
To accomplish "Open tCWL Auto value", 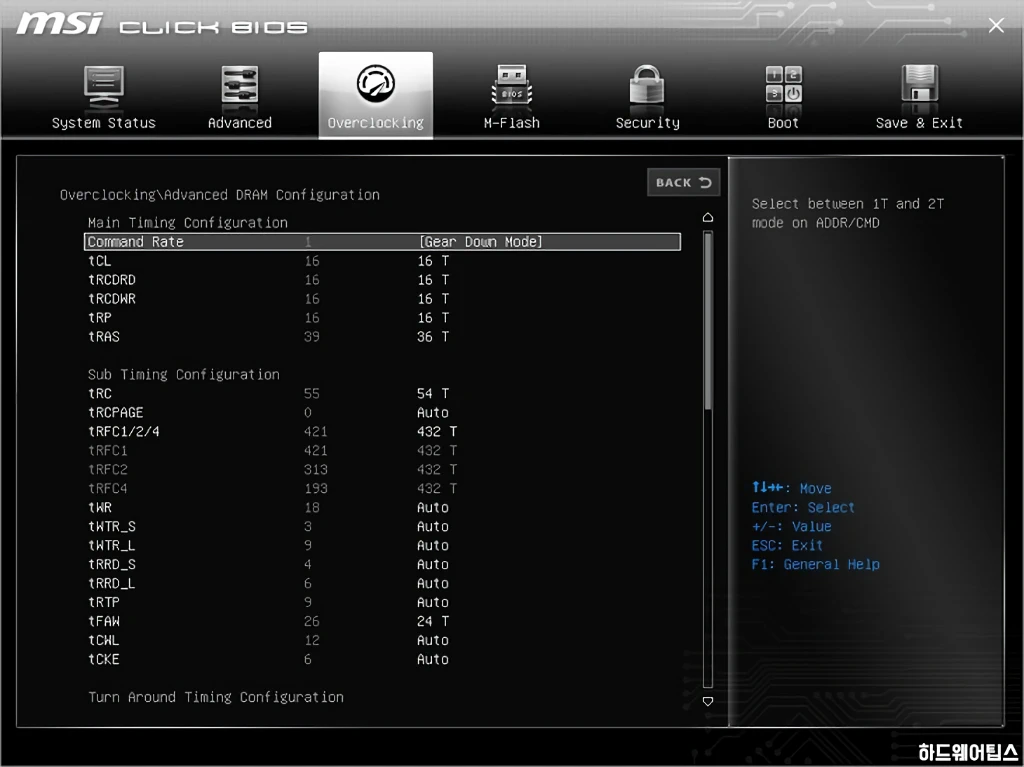I will 432,640.
